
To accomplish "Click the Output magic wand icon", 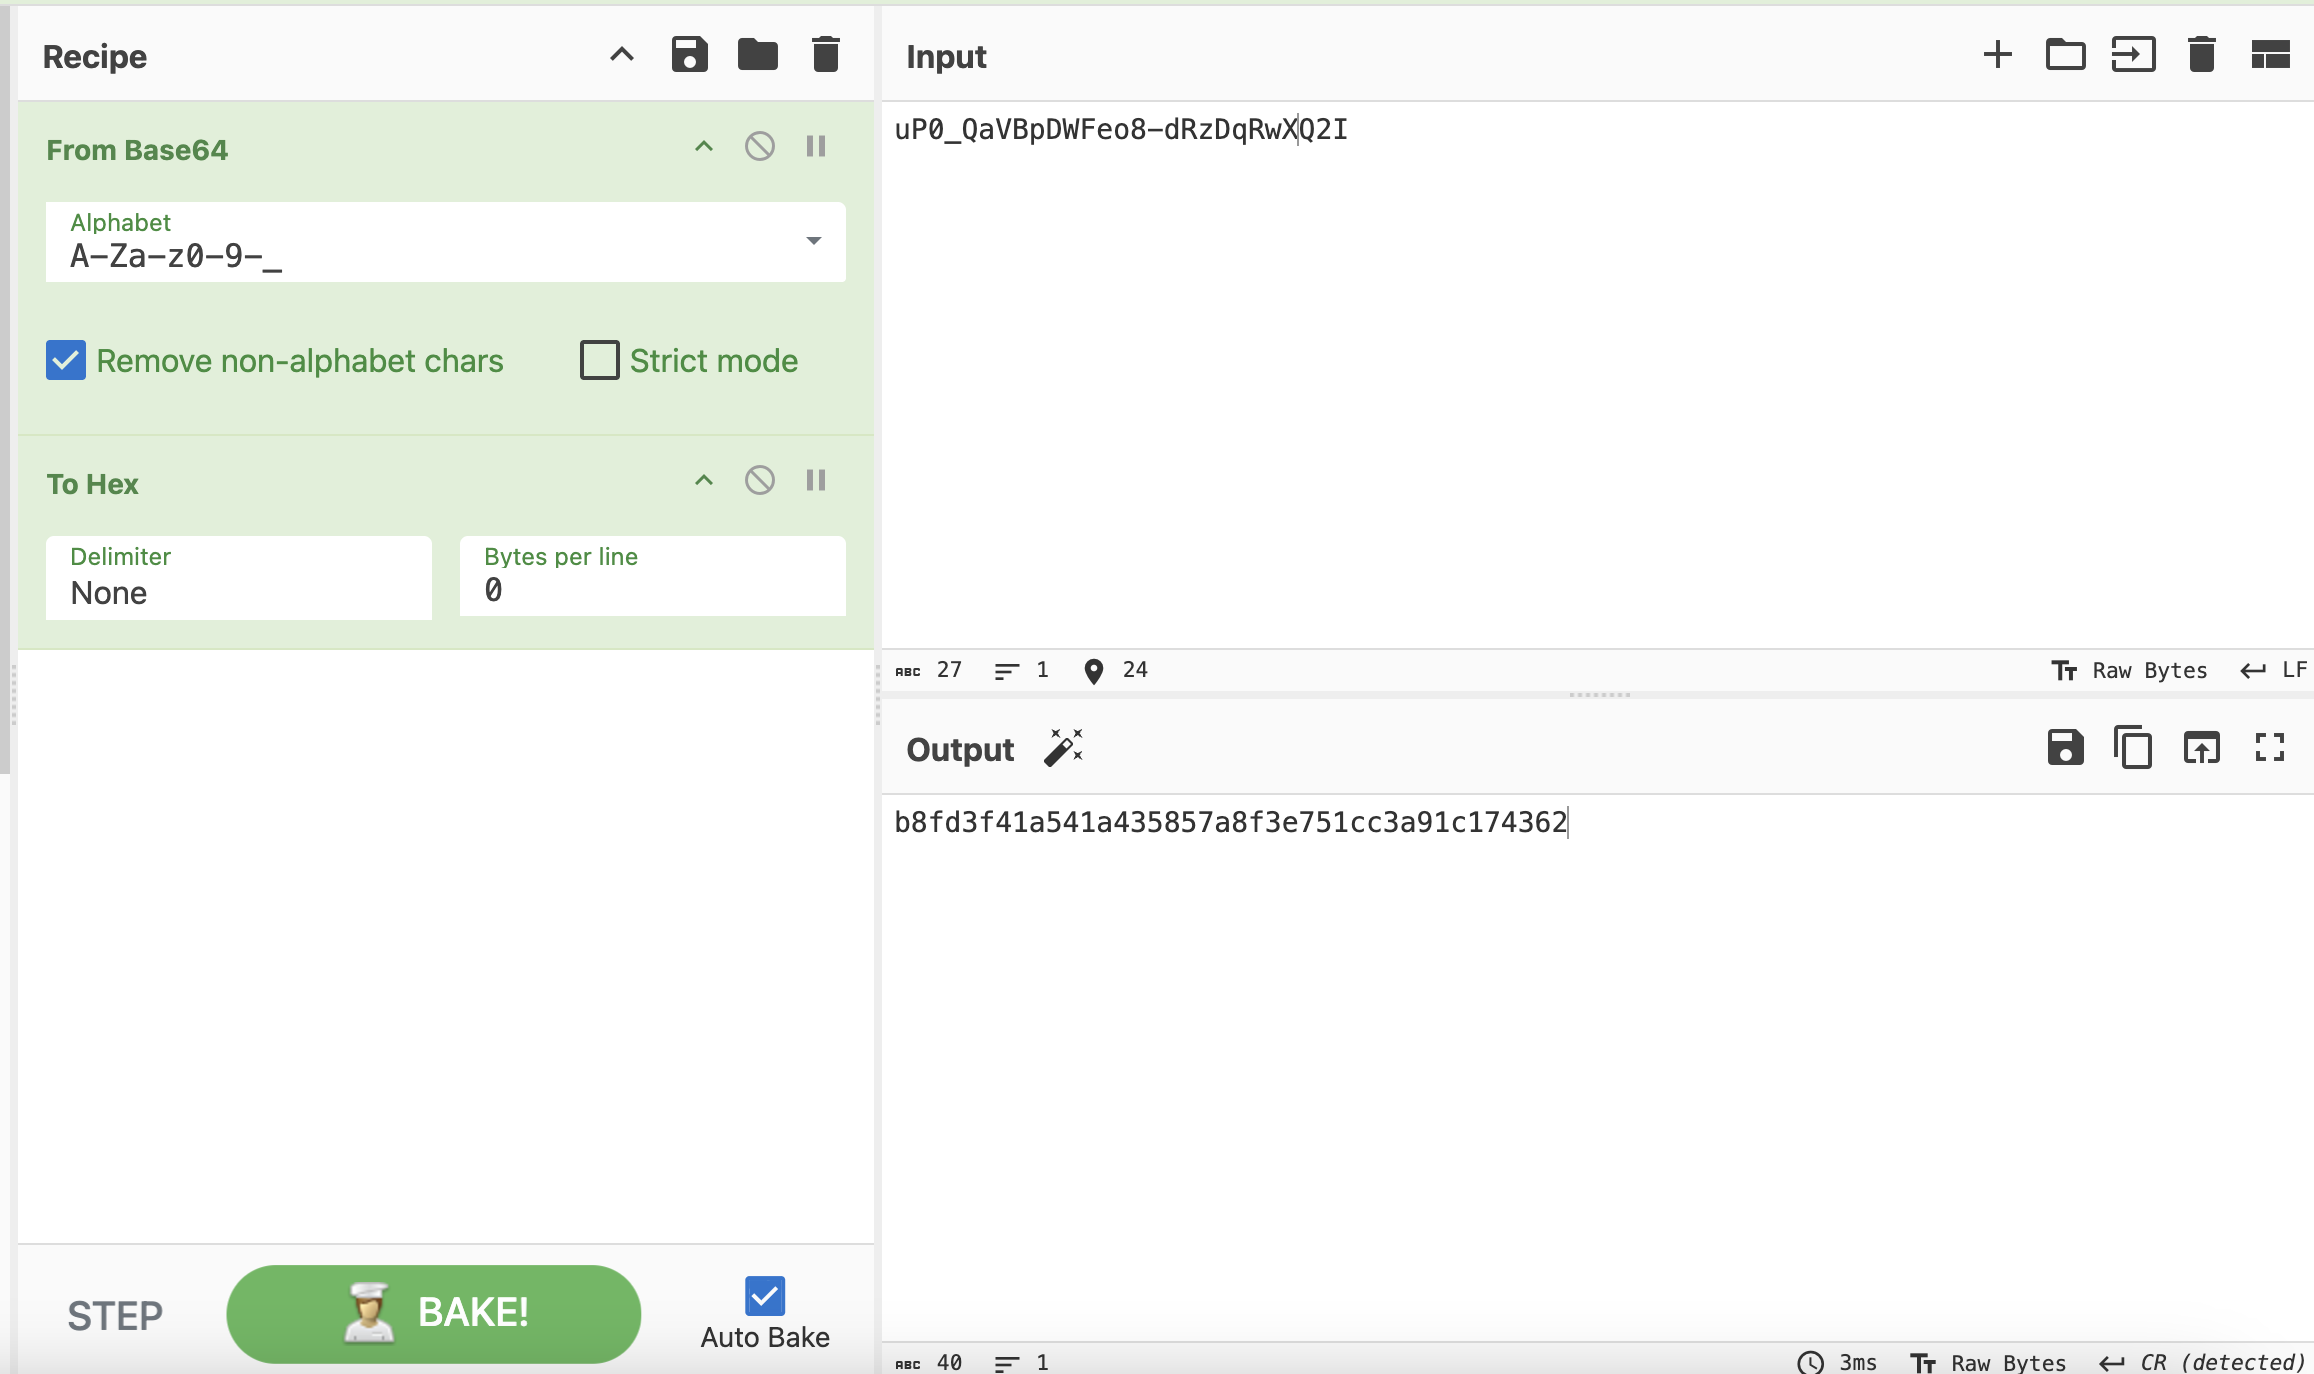I will tap(1064, 748).
